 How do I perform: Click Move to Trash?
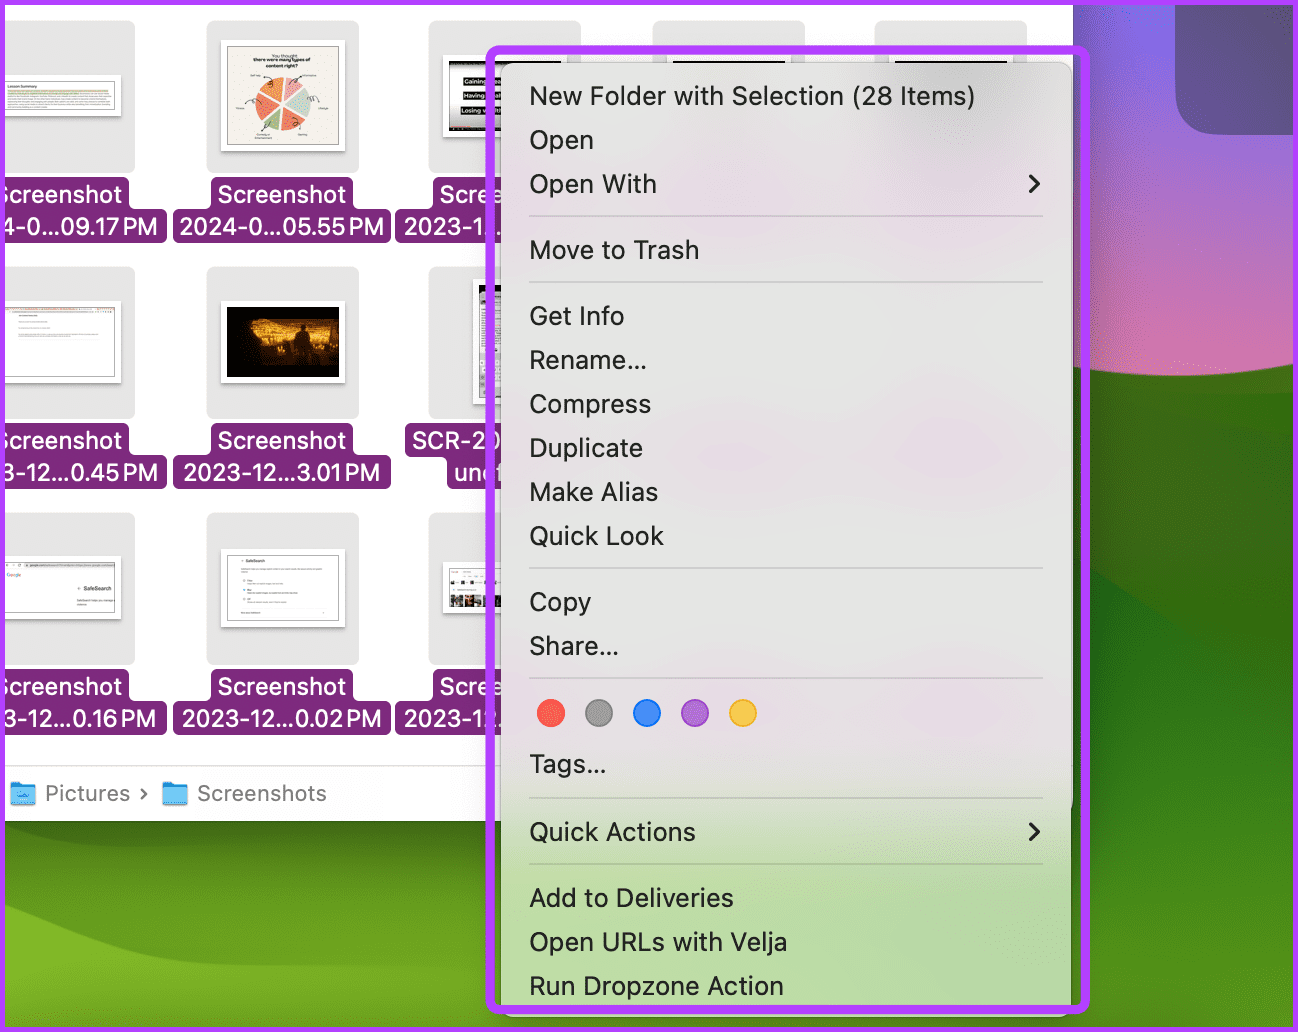click(614, 250)
